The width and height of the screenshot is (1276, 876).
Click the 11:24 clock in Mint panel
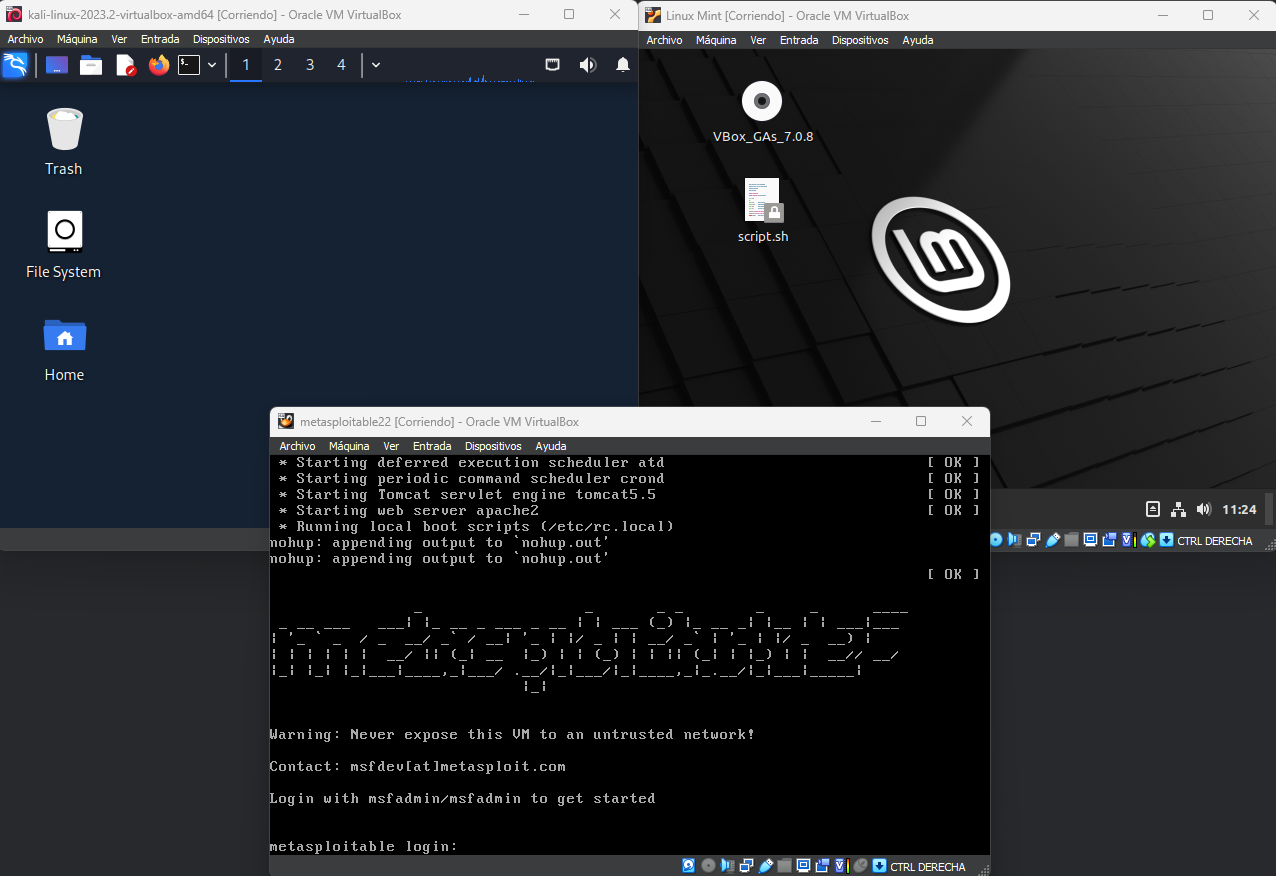[1239, 509]
